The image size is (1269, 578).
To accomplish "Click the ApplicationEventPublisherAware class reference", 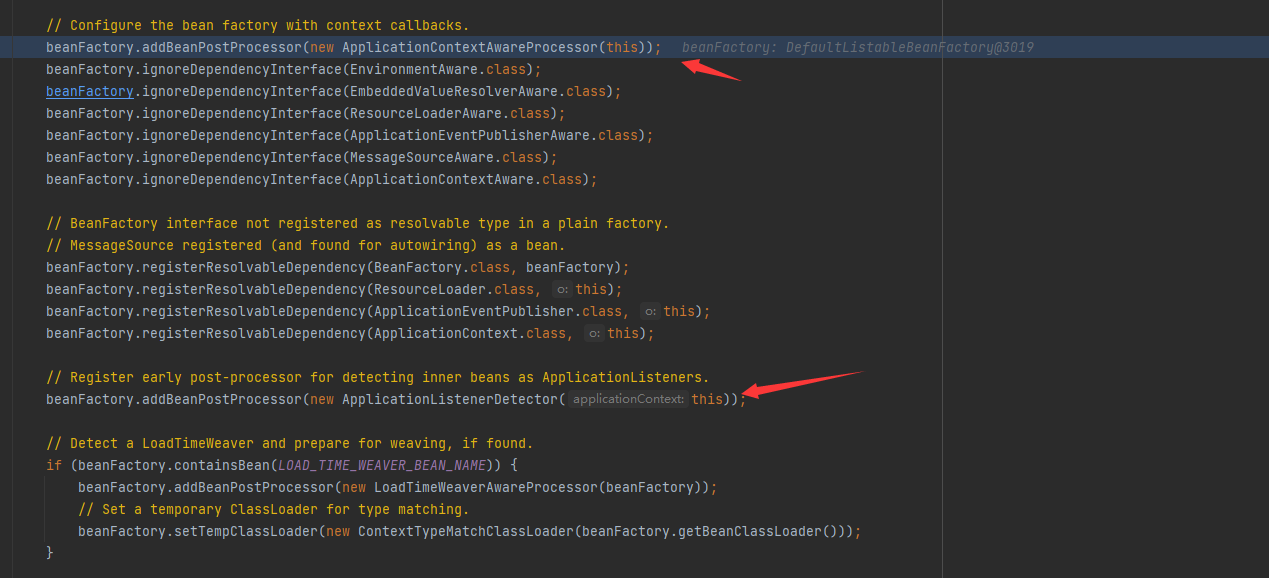I will (470, 135).
